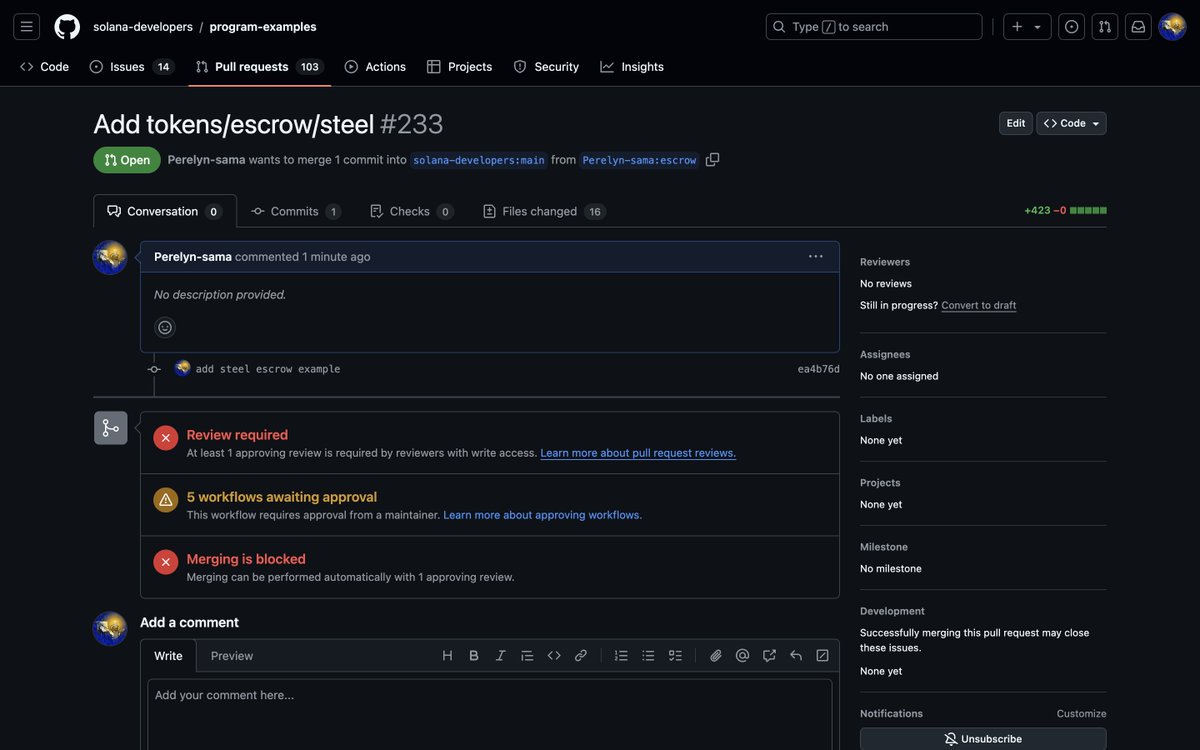Switch to the Commits tab
Image resolution: width=1200 pixels, height=750 pixels.
pos(295,211)
